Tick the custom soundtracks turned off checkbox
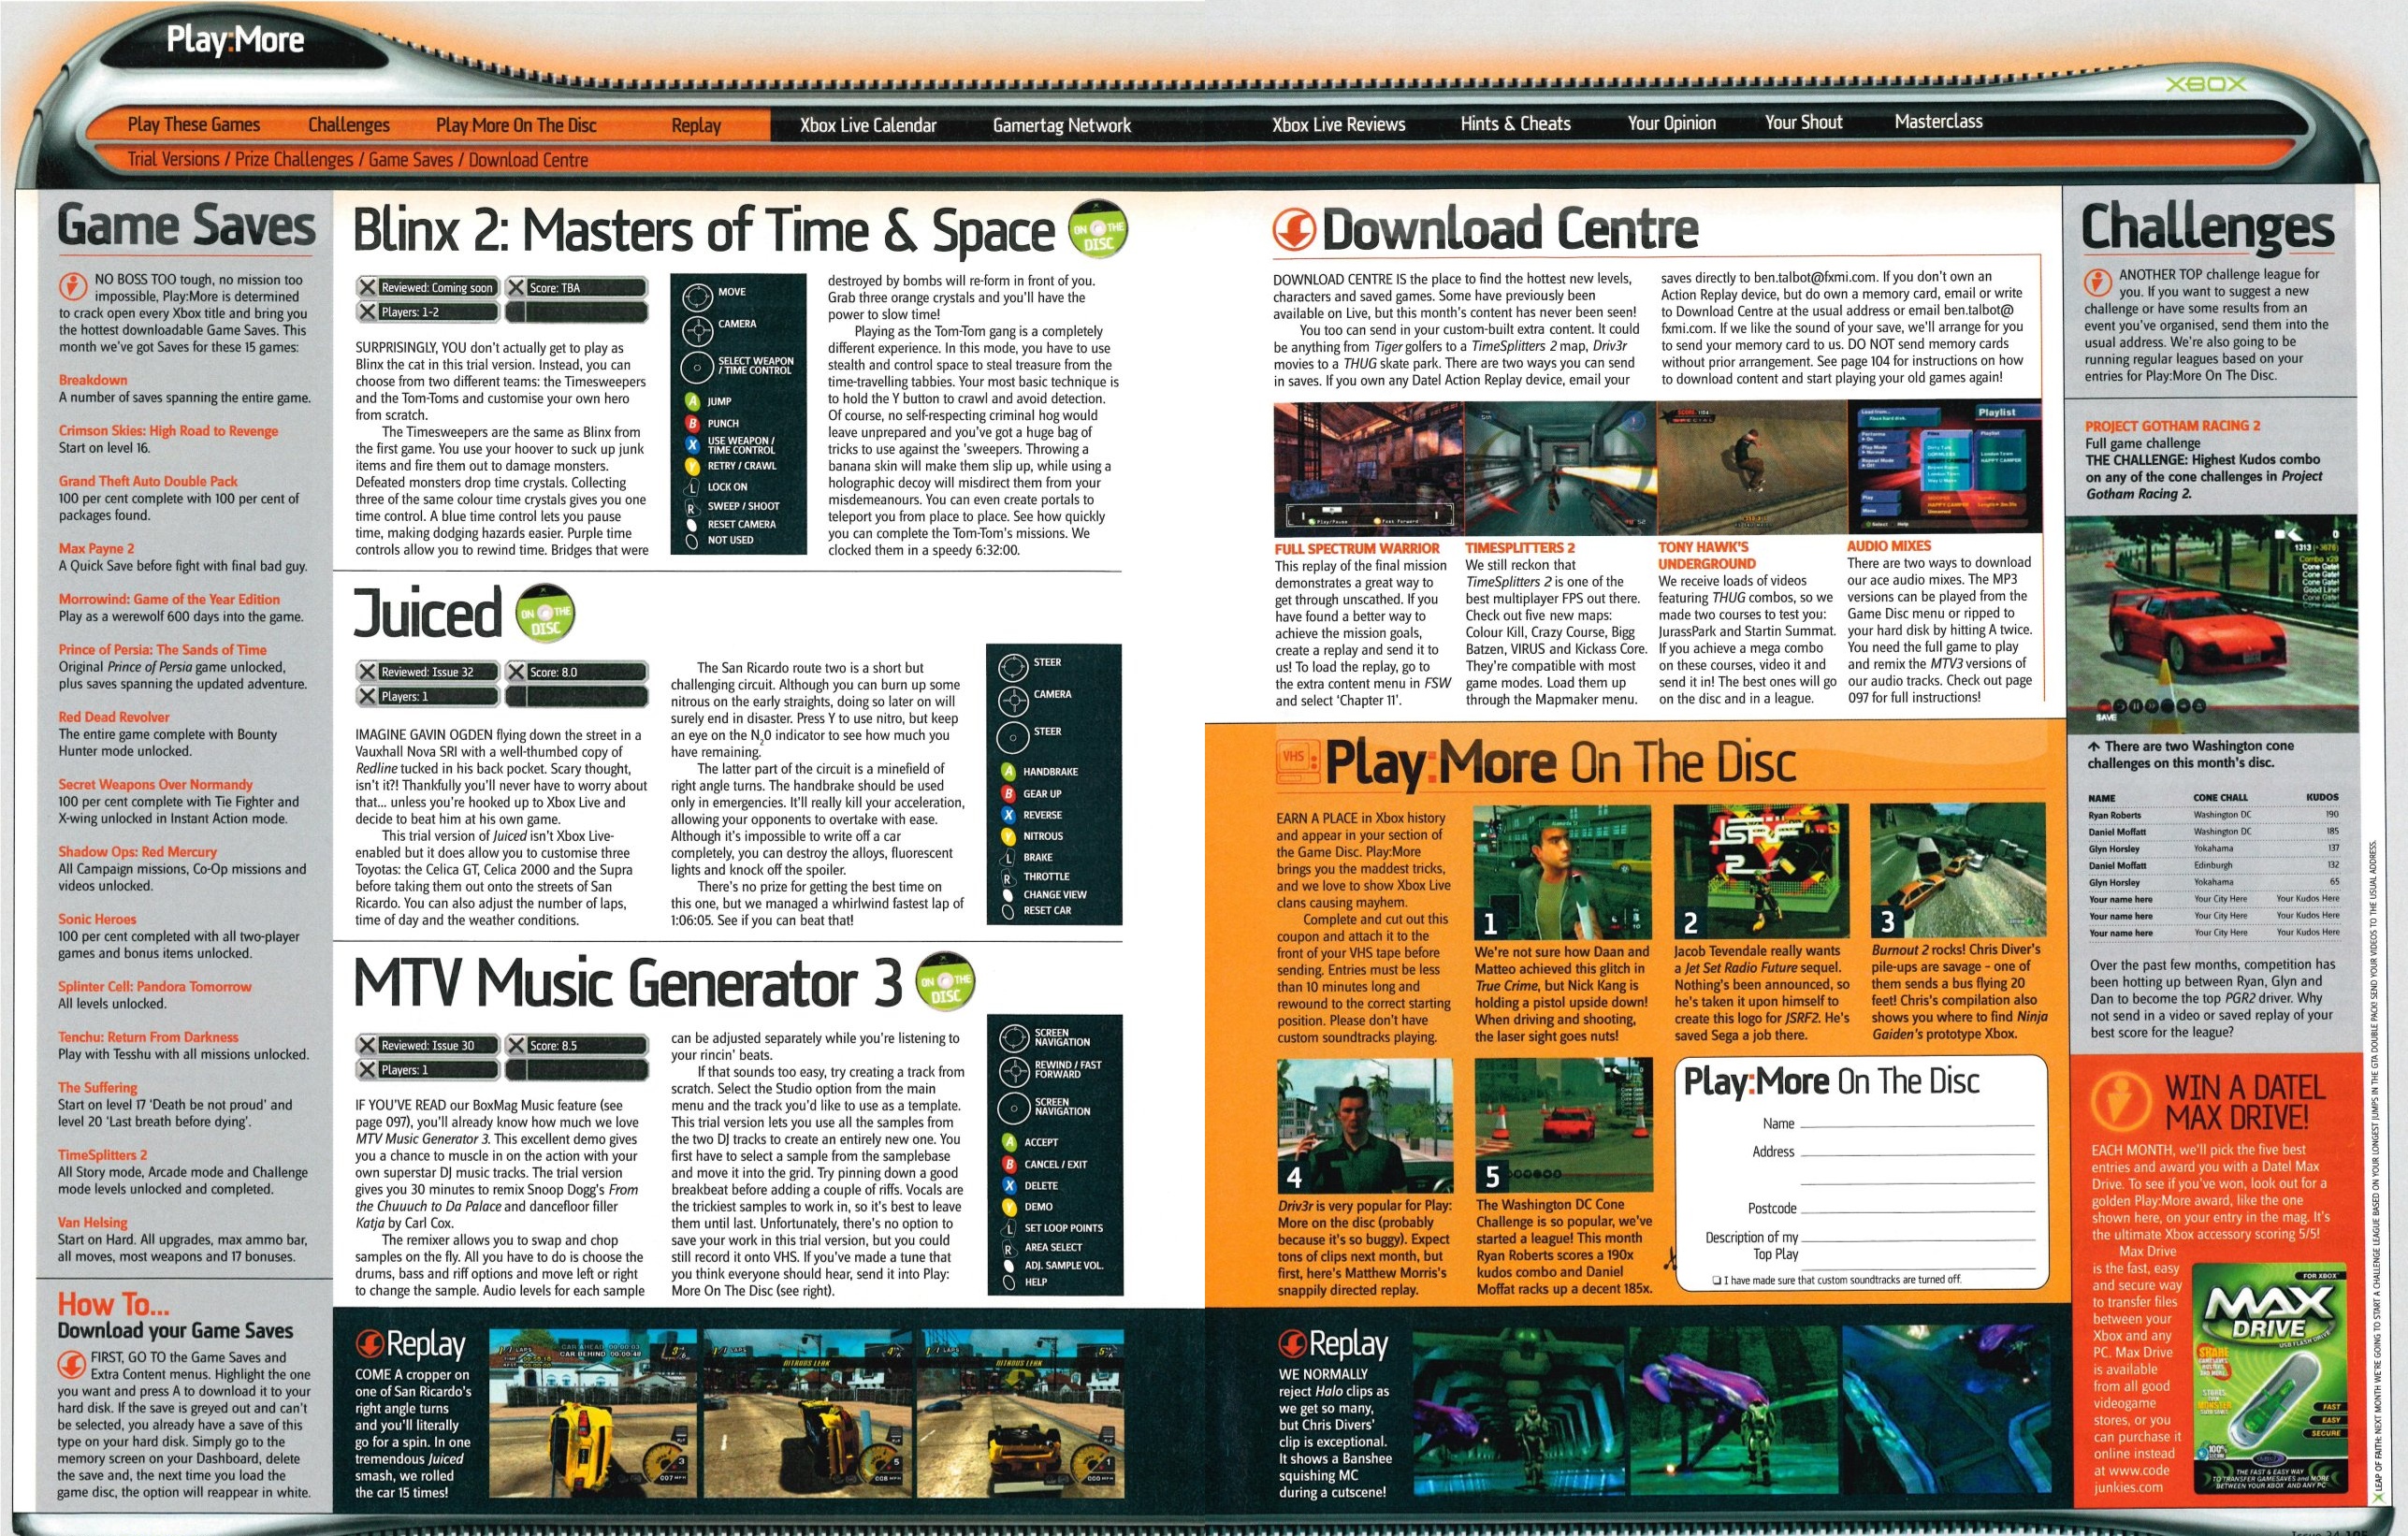The height and width of the screenshot is (1536, 2408). click(1717, 1280)
